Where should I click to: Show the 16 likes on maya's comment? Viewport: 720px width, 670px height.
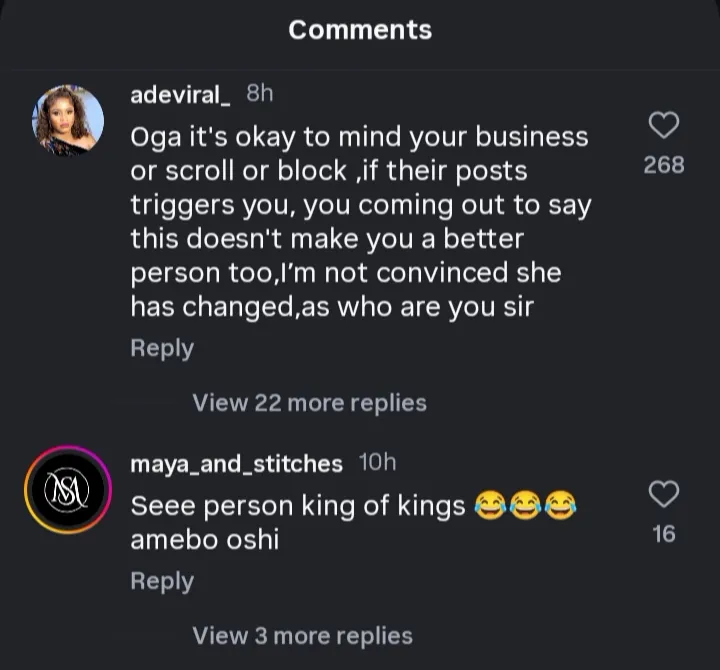664,535
